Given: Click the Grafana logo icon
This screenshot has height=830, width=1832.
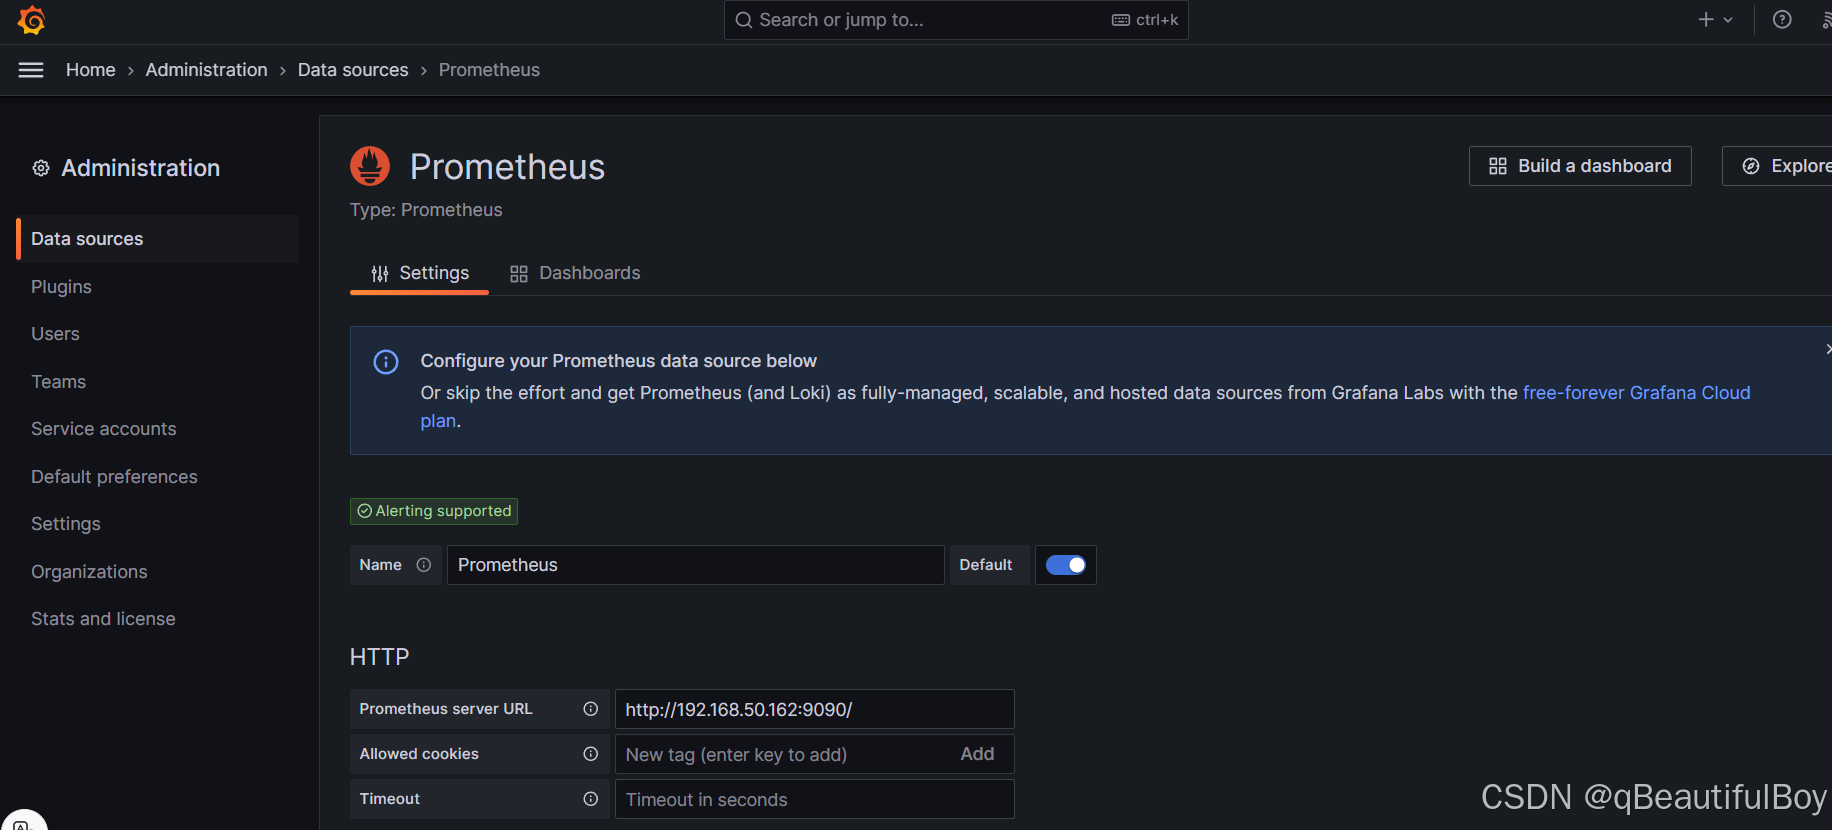Looking at the screenshot, I should 32,20.
